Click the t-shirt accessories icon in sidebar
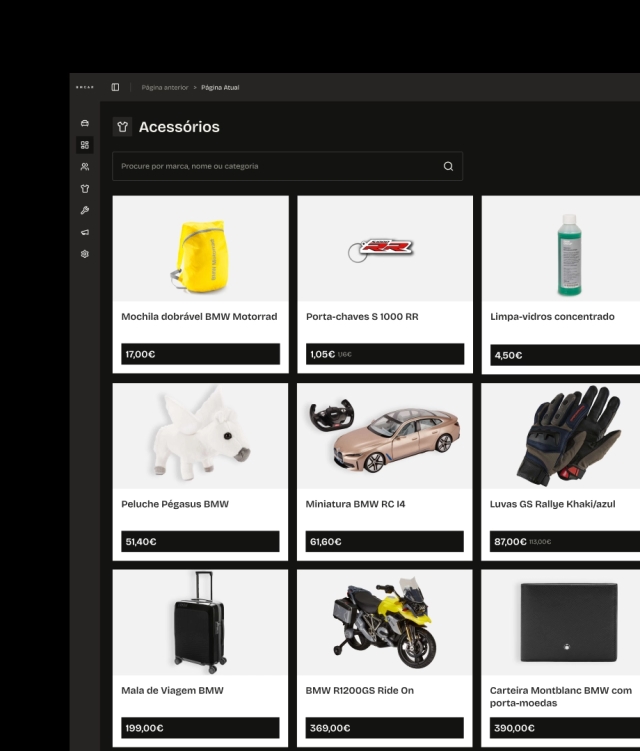The width and height of the screenshot is (640, 751). coord(85,188)
